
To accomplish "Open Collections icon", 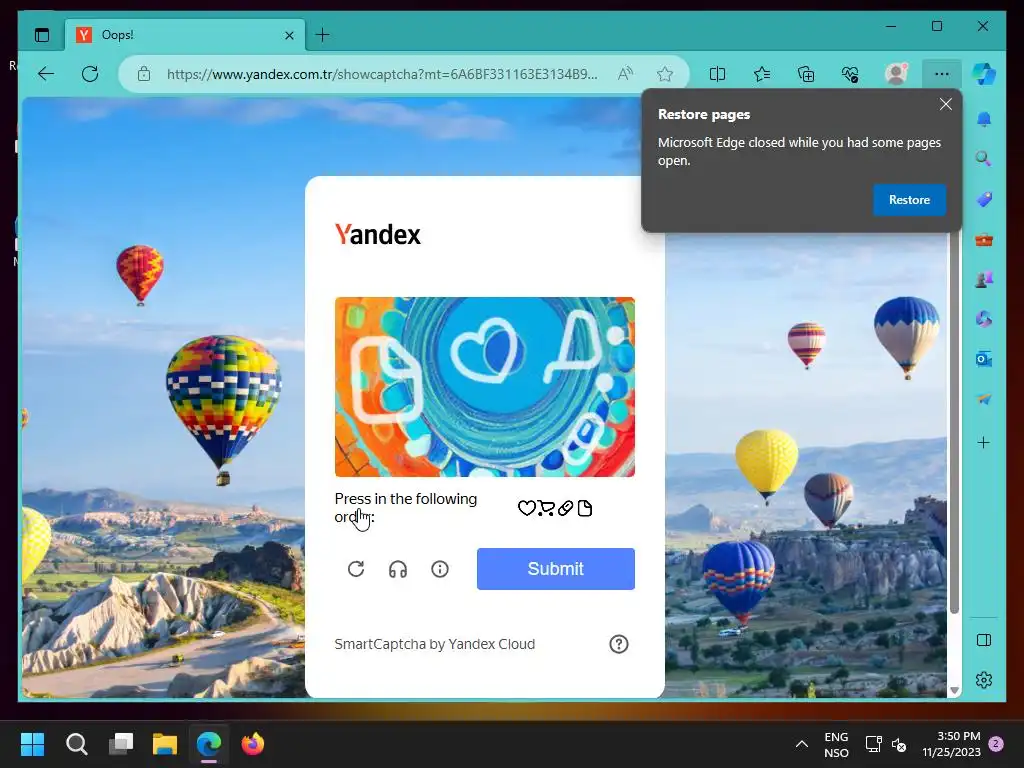I will [x=806, y=74].
